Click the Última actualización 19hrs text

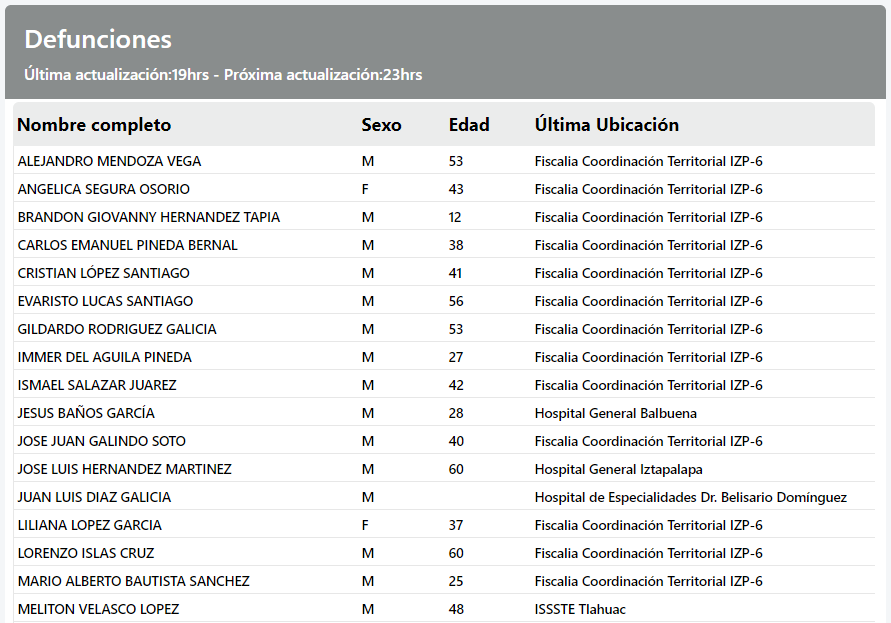click(116, 75)
